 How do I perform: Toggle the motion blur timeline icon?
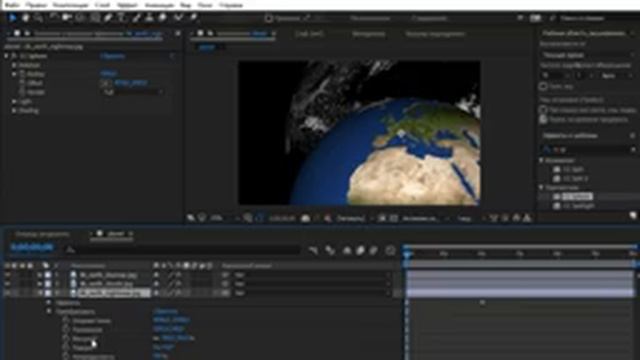pyautogui.click(x=373, y=250)
